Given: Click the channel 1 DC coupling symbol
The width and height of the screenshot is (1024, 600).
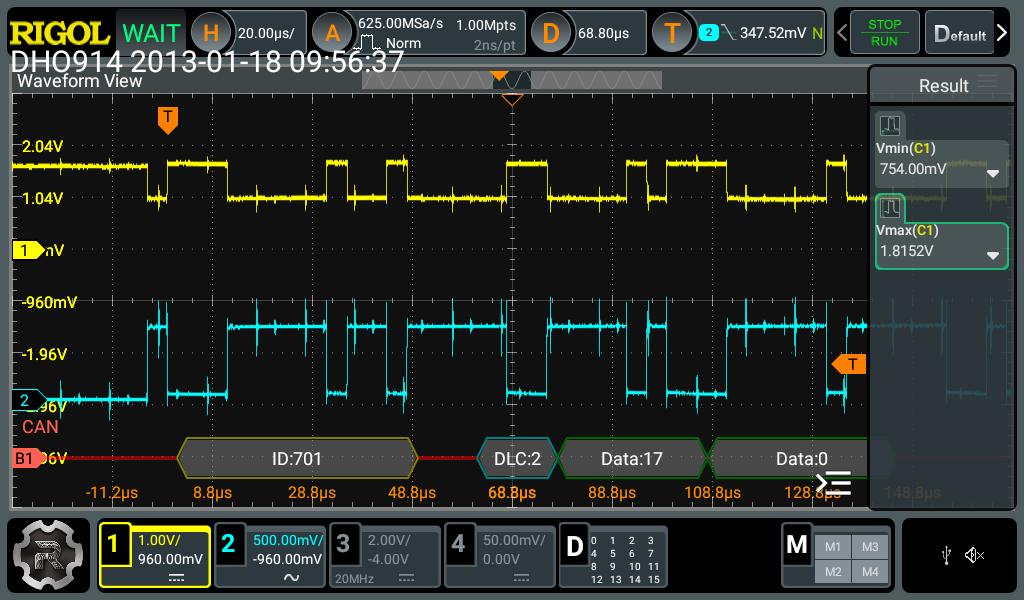Looking at the screenshot, I should click(176, 578).
